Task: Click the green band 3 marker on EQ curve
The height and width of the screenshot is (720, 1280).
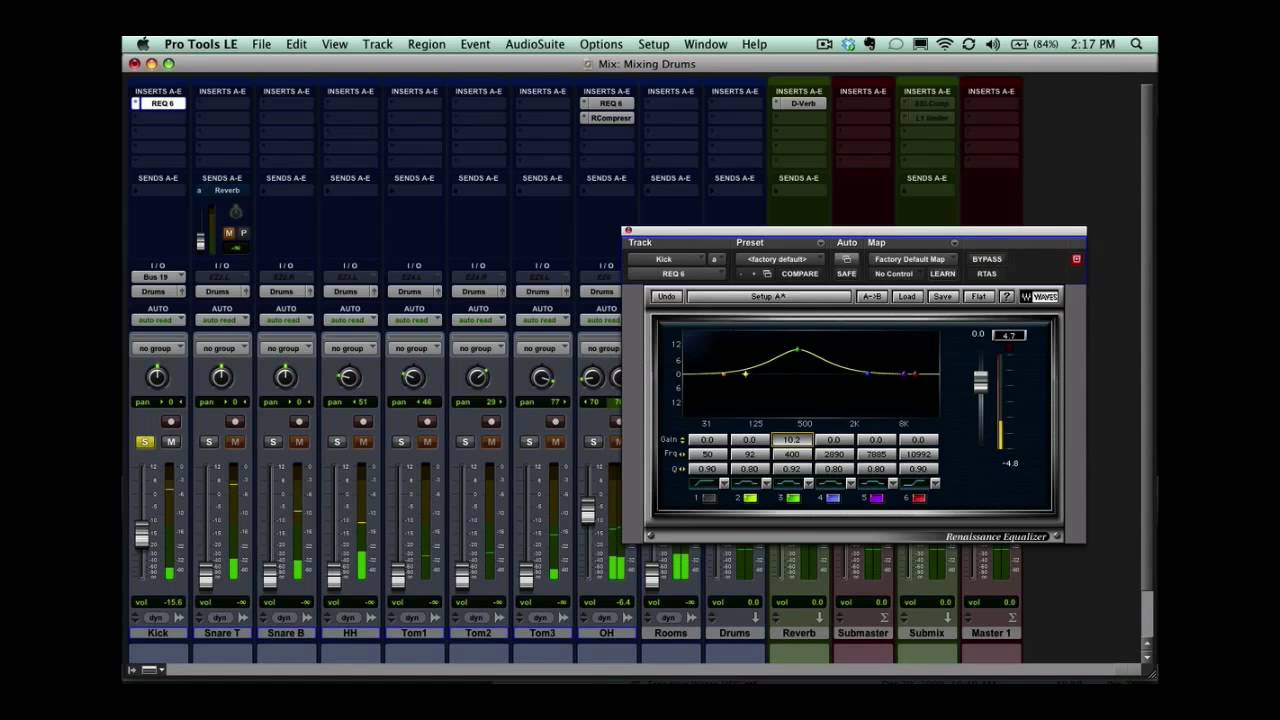Action: (x=797, y=349)
